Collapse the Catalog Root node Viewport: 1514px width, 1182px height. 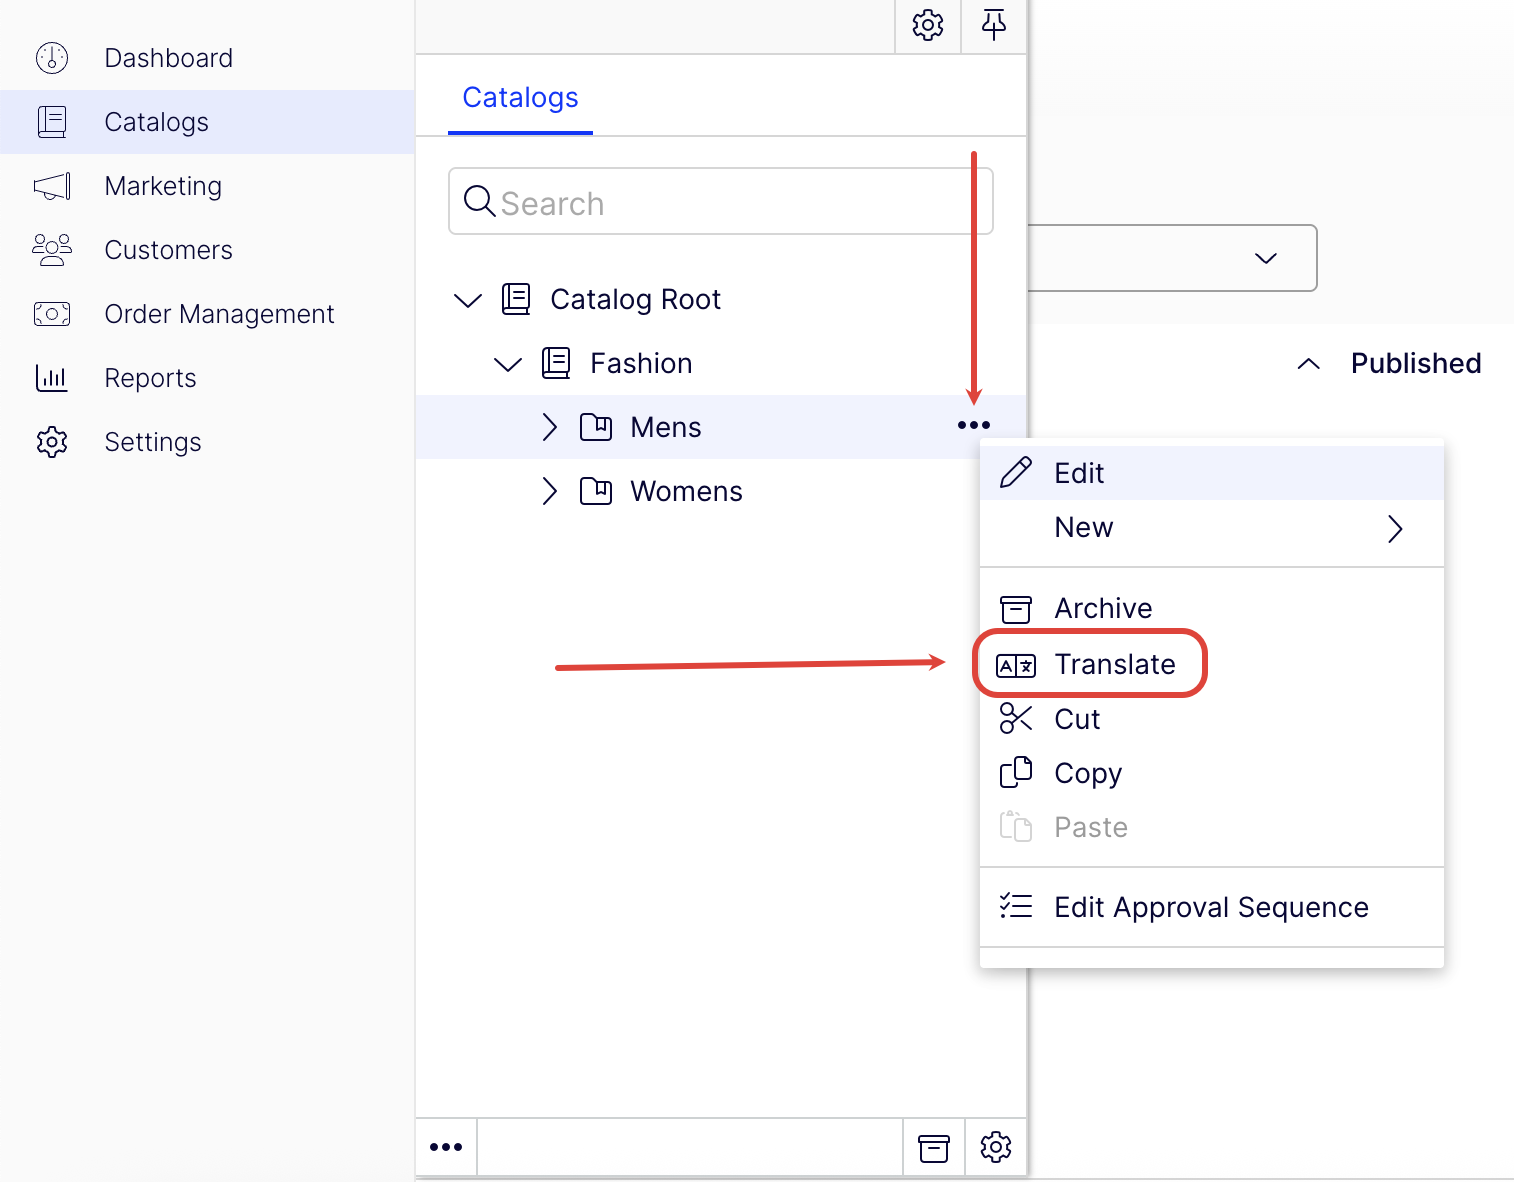pyautogui.click(x=468, y=300)
